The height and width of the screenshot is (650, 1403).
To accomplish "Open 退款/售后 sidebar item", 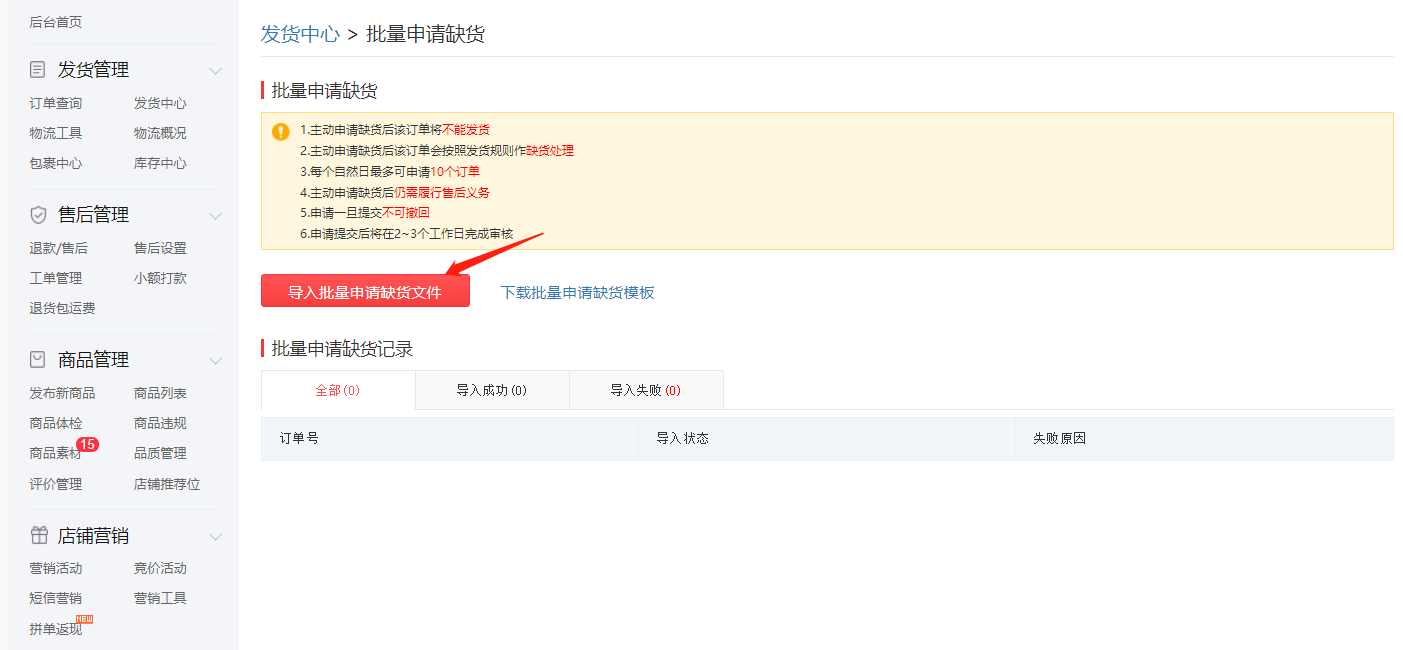I will 59,248.
